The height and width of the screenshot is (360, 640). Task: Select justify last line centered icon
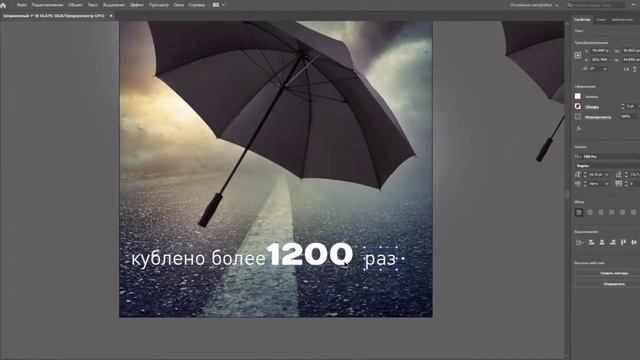pyautogui.click(x=622, y=212)
